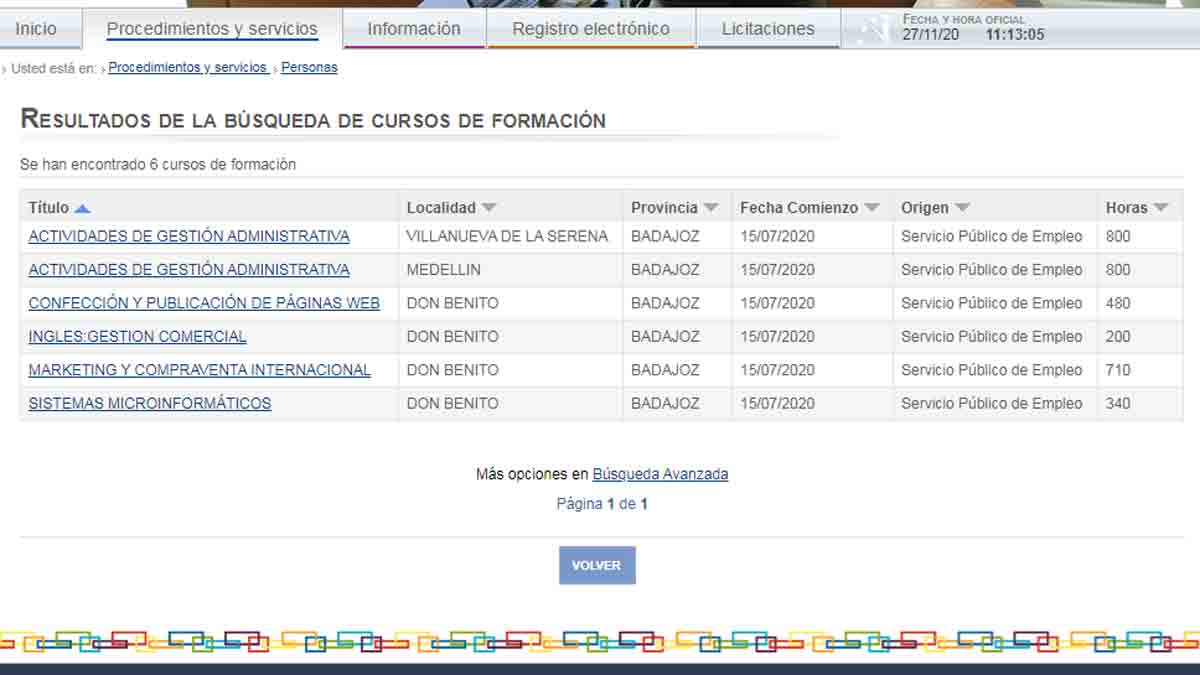This screenshot has height=675, width=1200.
Task: Open the Inglés: Gestión Comercial course
Action: coord(137,337)
